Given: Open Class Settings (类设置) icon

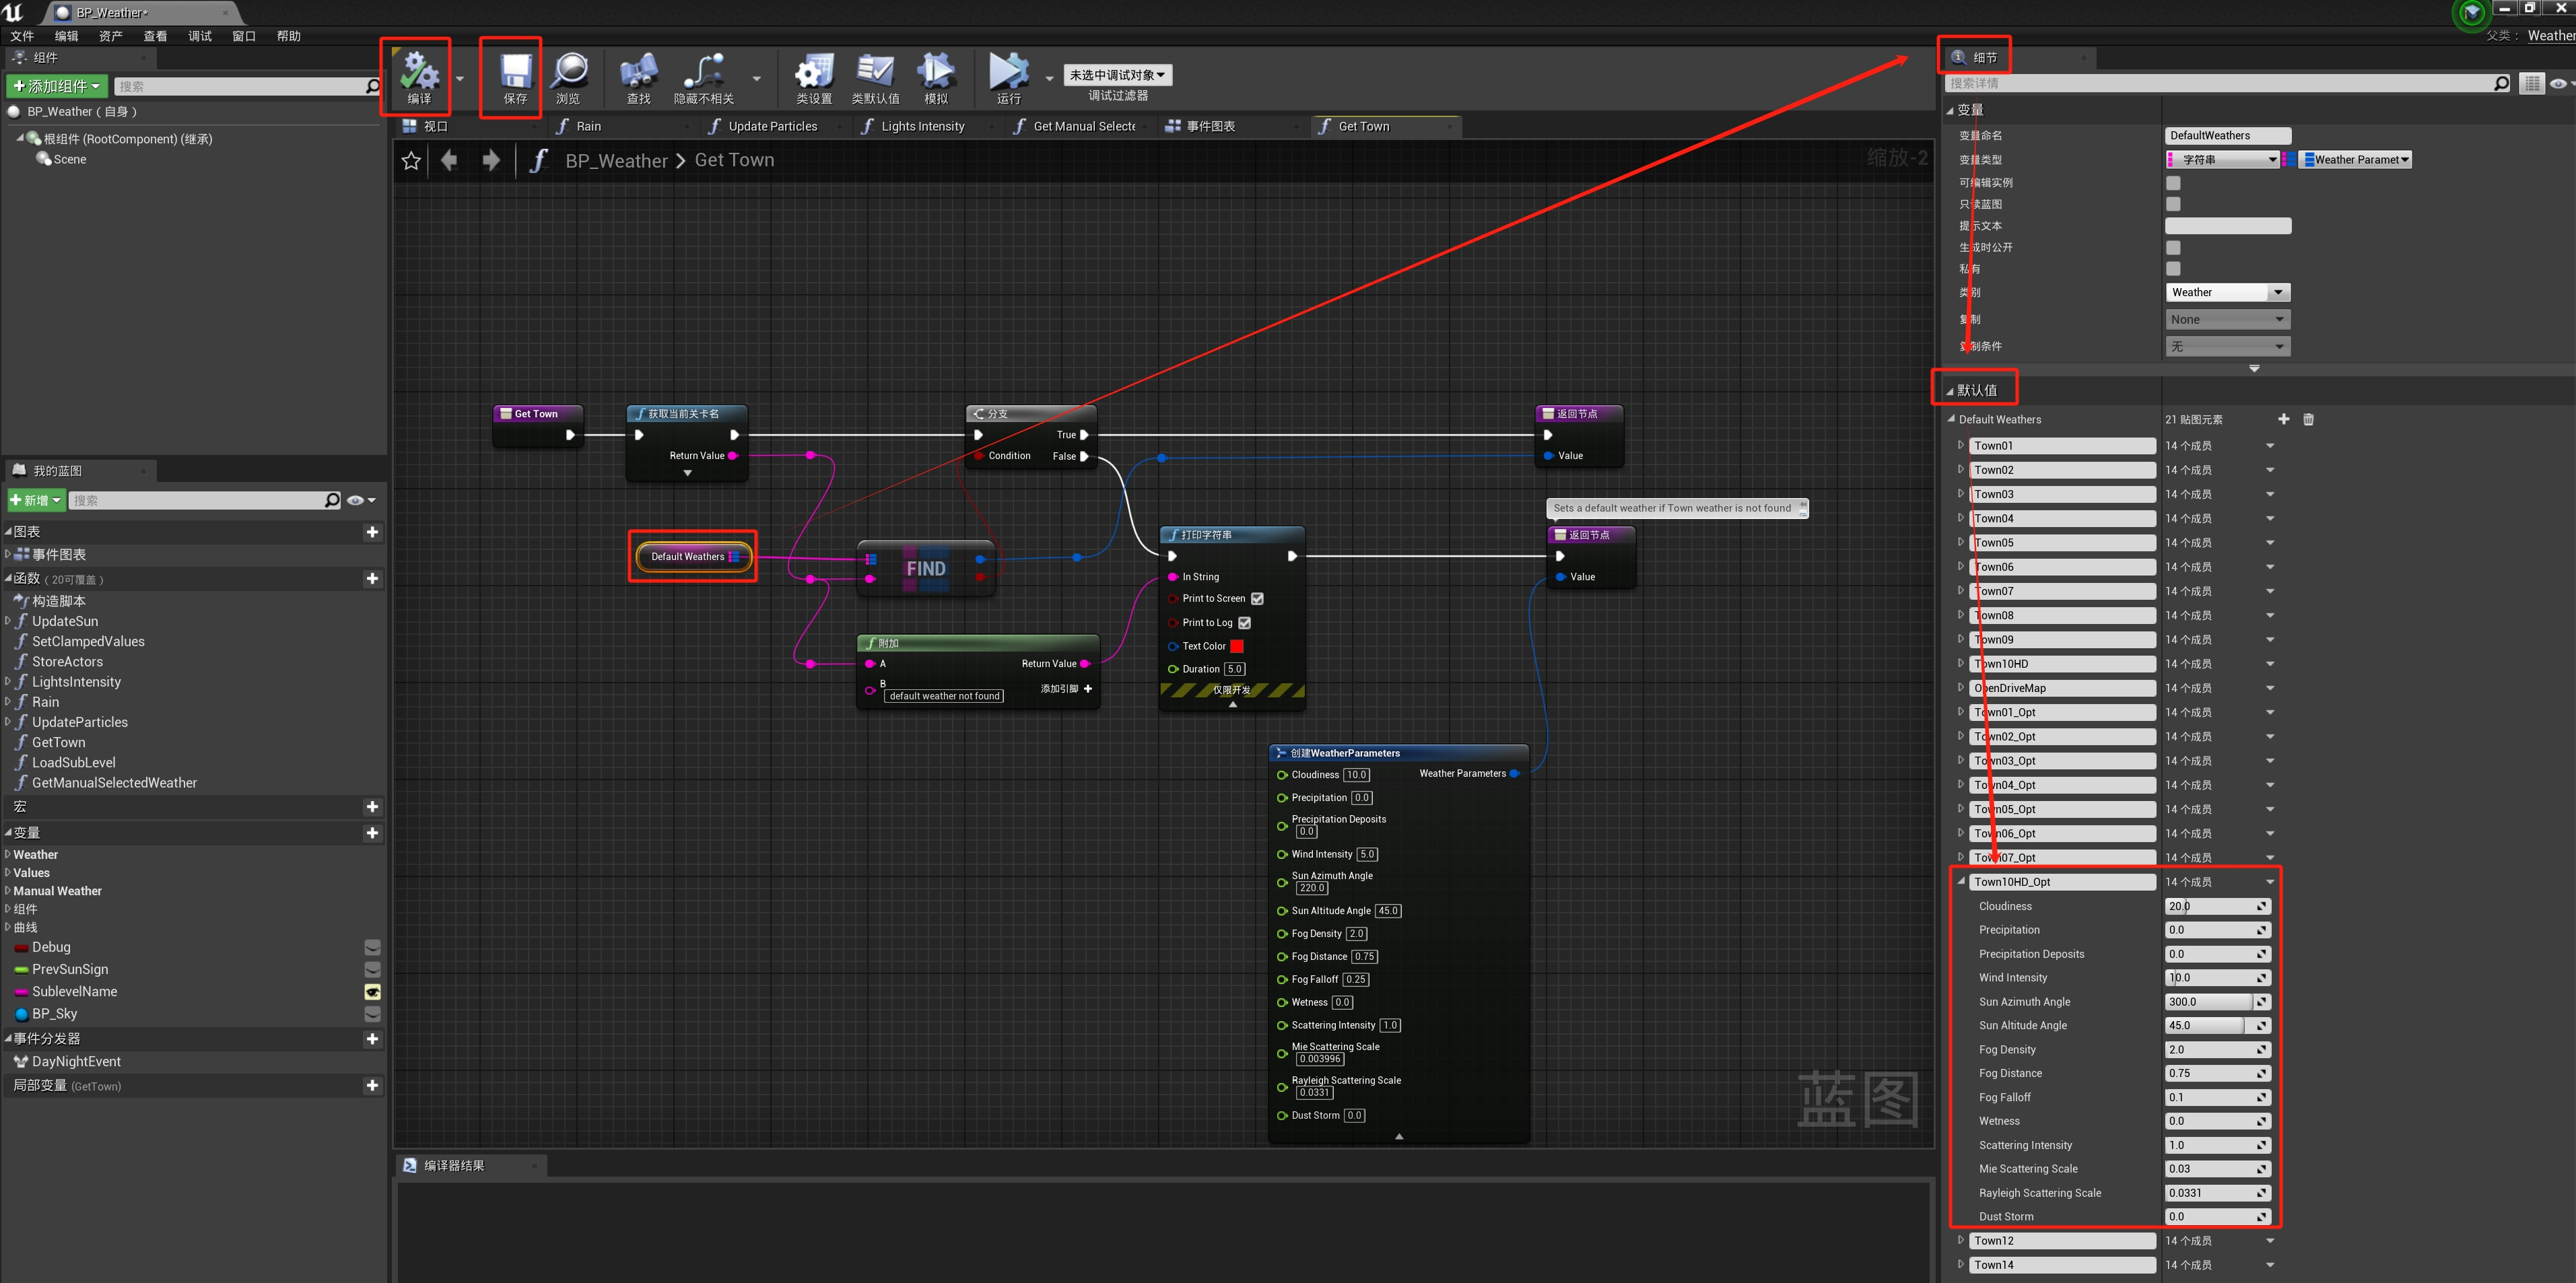Looking at the screenshot, I should [x=813, y=72].
